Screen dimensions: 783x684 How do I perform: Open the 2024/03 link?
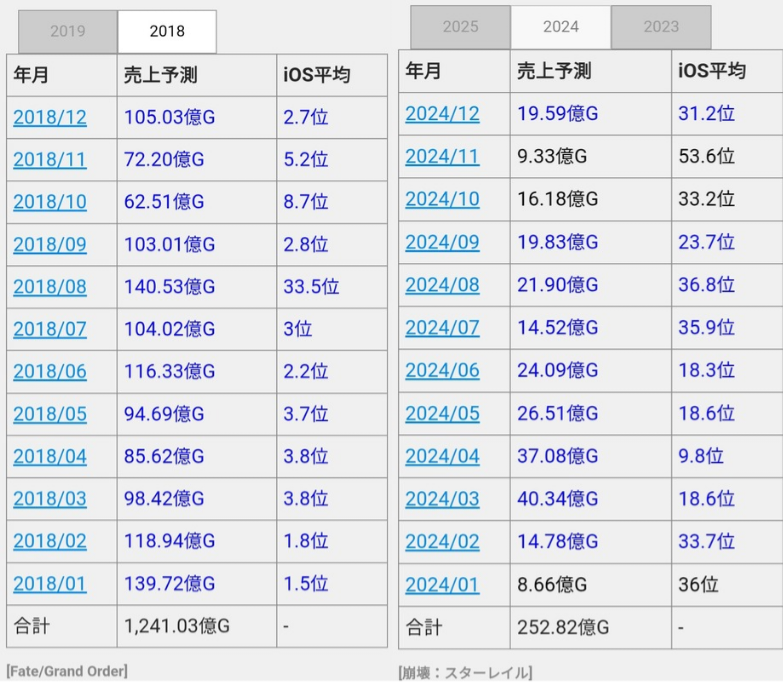pos(442,499)
